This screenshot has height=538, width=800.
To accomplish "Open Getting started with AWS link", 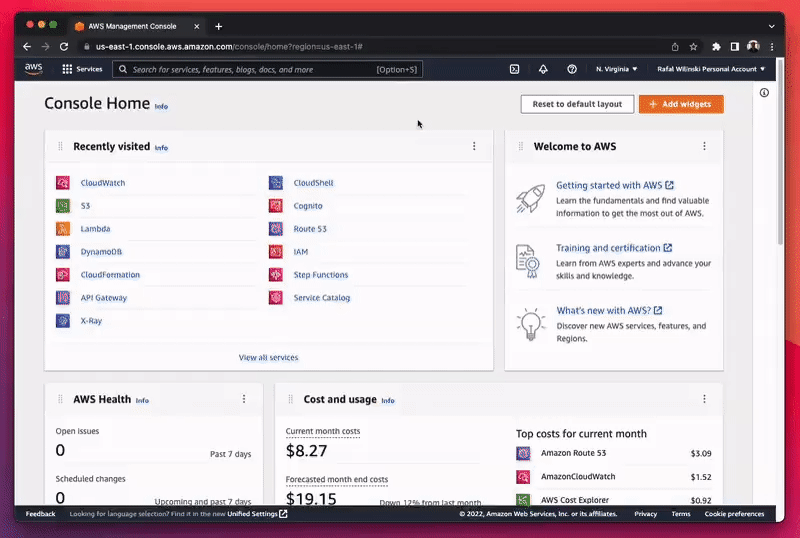I will (x=615, y=185).
